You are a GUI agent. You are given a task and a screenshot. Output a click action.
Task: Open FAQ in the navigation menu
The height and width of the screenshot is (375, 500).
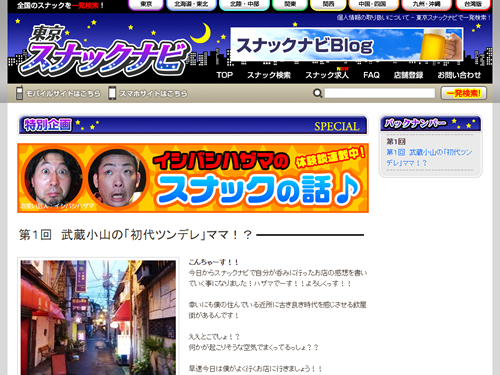point(371,75)
